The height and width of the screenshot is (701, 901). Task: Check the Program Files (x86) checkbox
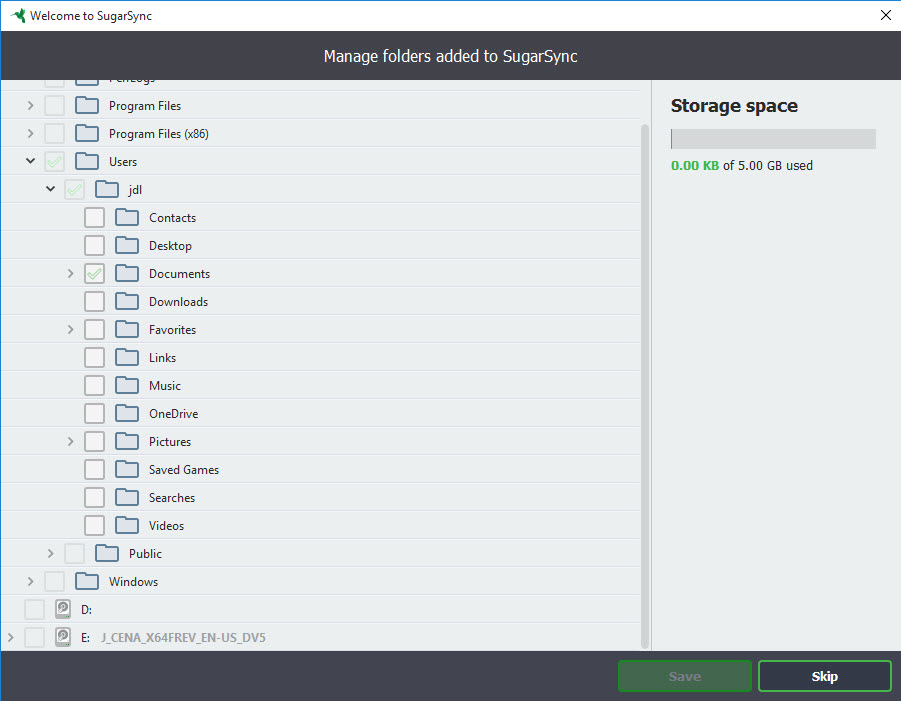[55, 134]
